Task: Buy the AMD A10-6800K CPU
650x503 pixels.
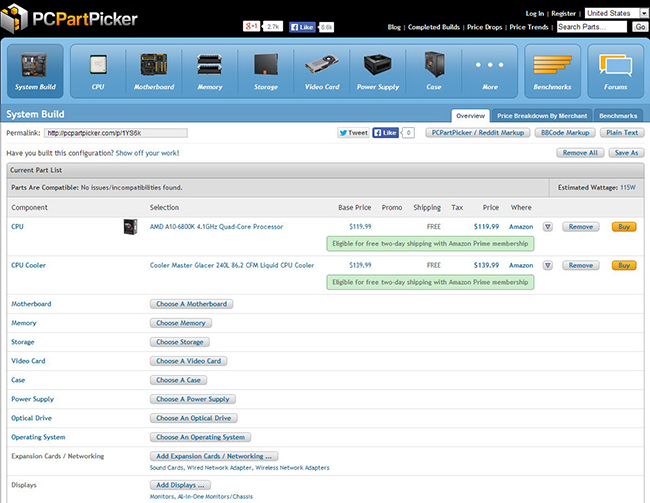Action: click(x=624, y=227)
